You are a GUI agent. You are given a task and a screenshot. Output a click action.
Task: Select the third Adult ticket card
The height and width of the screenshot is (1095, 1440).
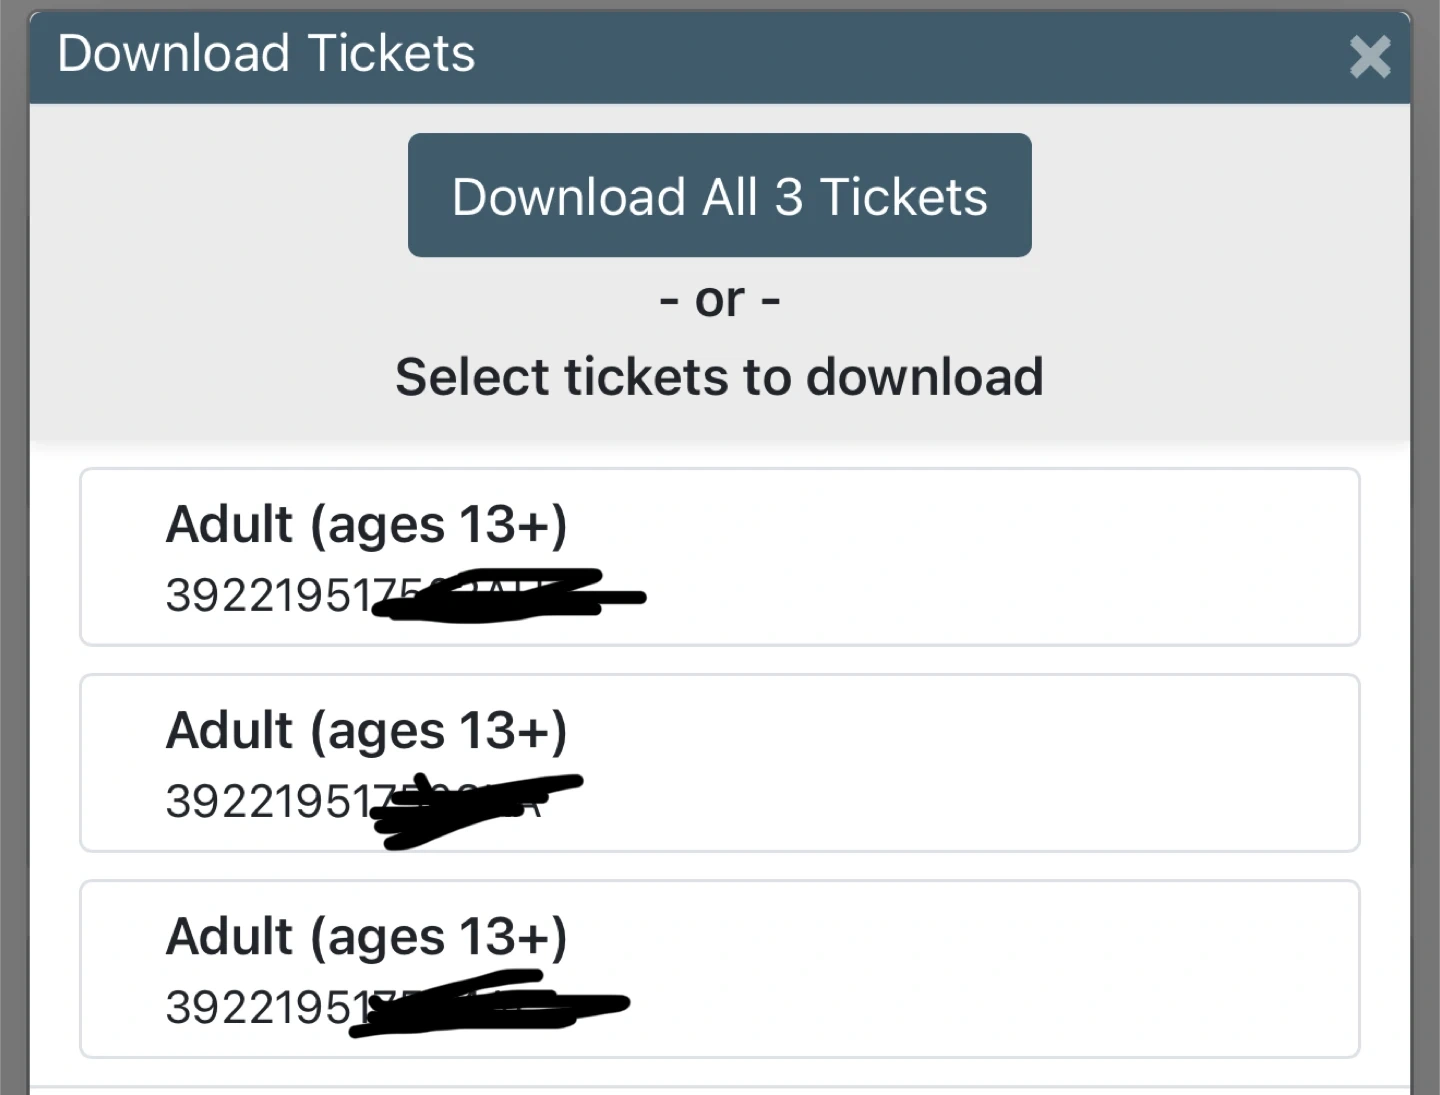pos(719,969)
